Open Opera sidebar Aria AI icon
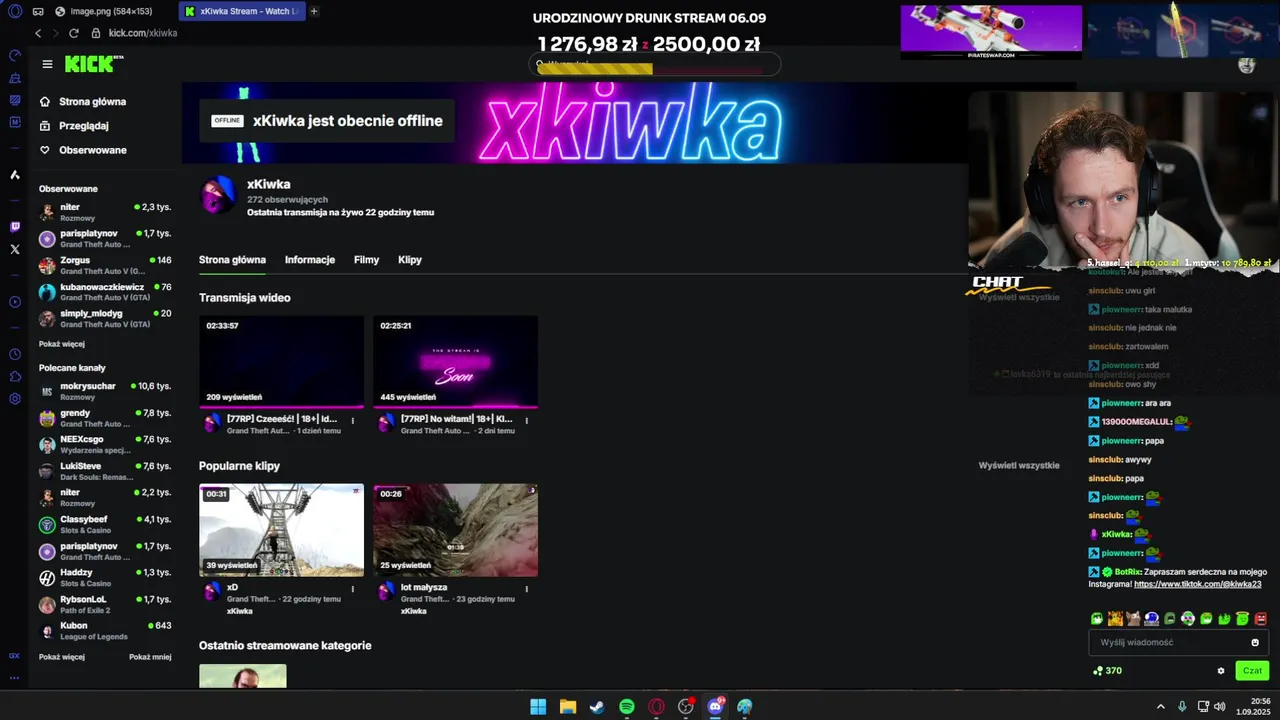The width and height of the screenshot is (1280, 720). click(14, 175)
